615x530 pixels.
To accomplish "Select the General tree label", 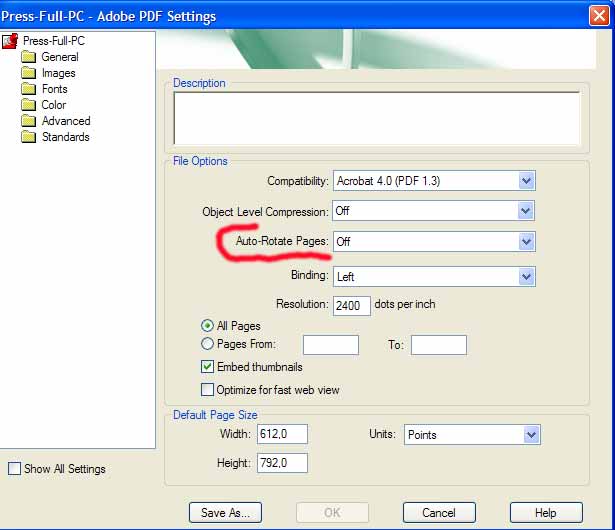I will 60,57.
